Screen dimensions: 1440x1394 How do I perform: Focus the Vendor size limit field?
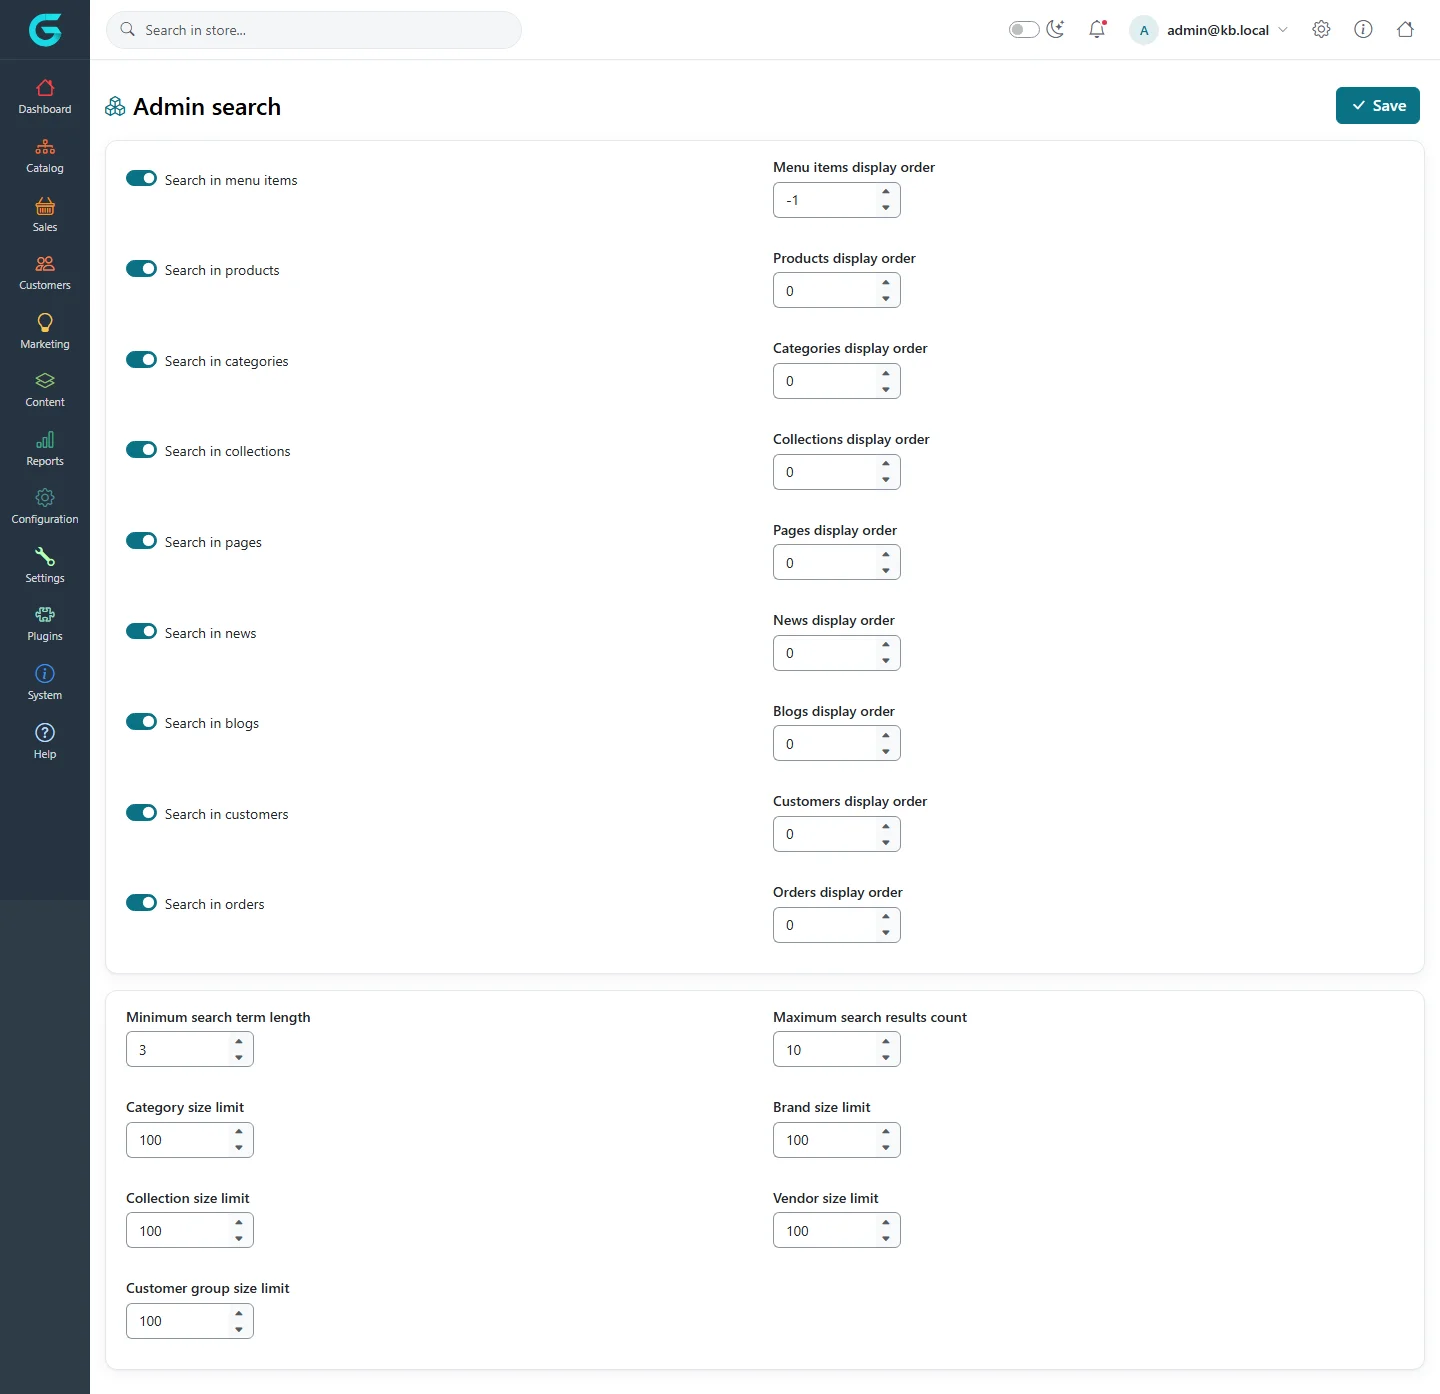tap(837, 1230)
